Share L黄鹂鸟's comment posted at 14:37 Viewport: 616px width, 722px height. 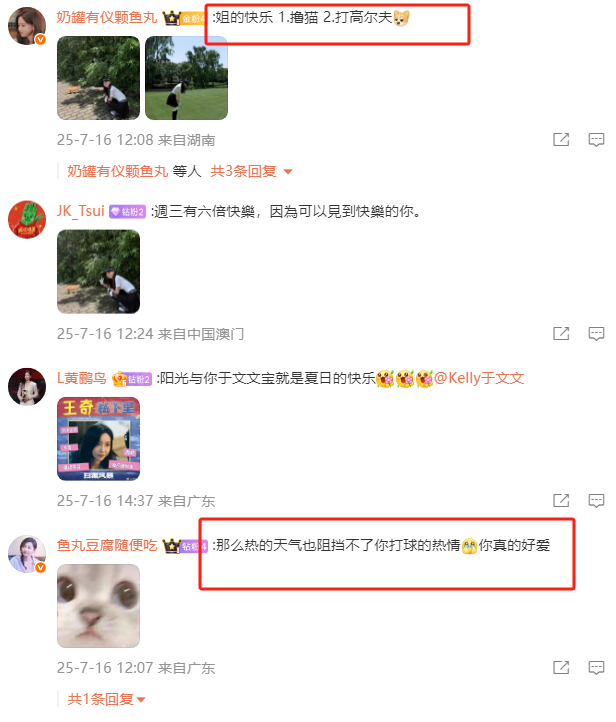click(561, 501)
